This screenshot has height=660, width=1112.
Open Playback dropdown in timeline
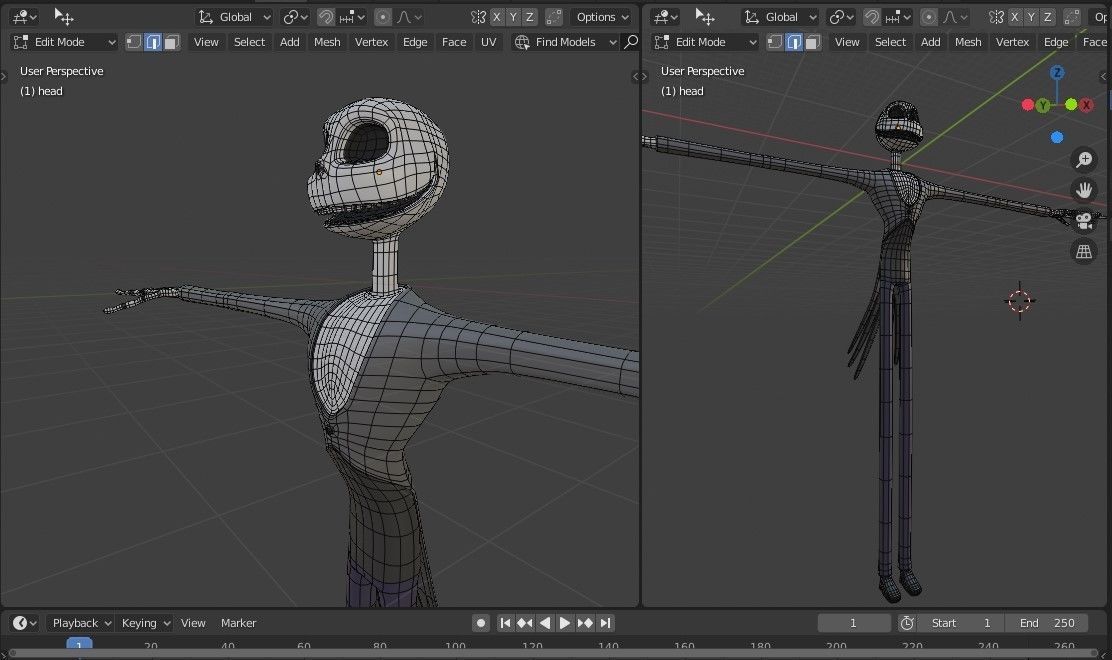coord(81,622)
